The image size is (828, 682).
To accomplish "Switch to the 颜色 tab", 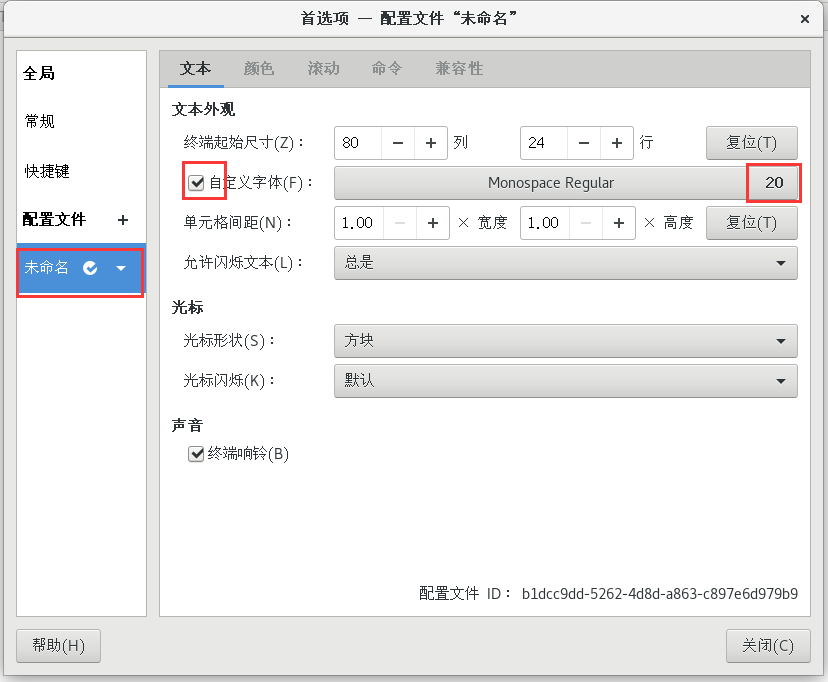I will pos(259,69).
